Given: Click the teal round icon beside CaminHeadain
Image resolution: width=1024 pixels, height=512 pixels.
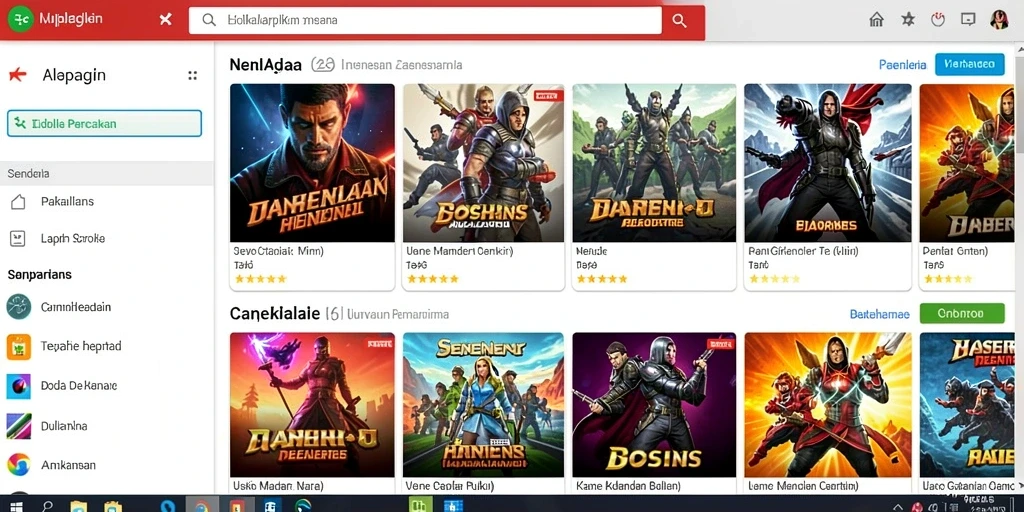Looking at the screenshot, I should click(x=19, y=306).
